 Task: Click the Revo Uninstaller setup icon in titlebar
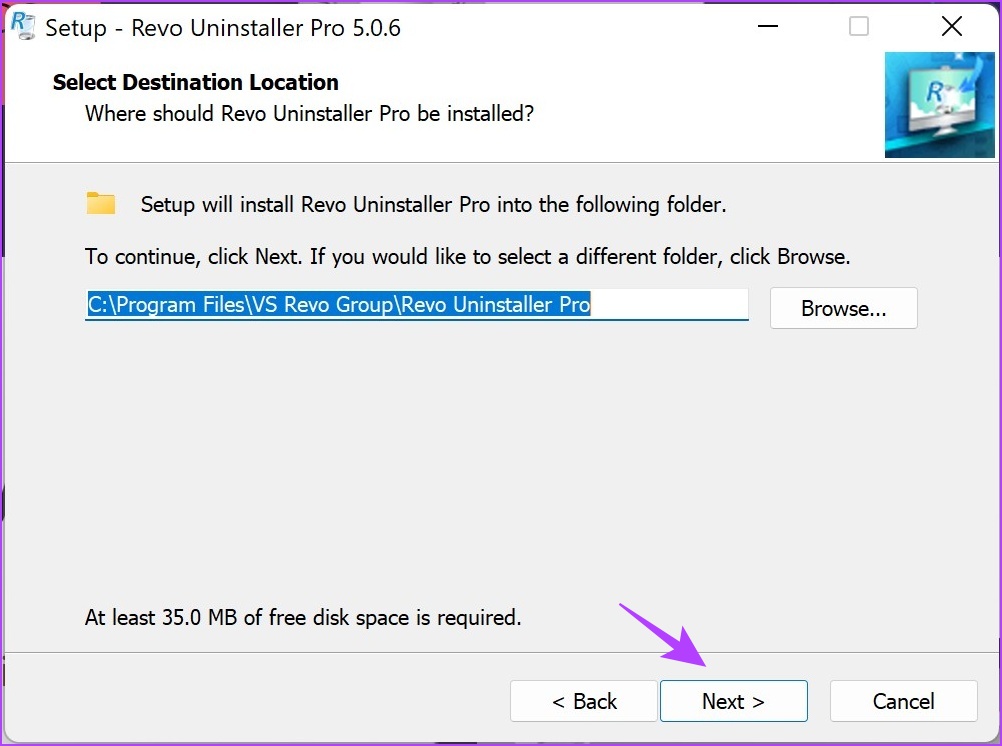[x=24, y=27]
